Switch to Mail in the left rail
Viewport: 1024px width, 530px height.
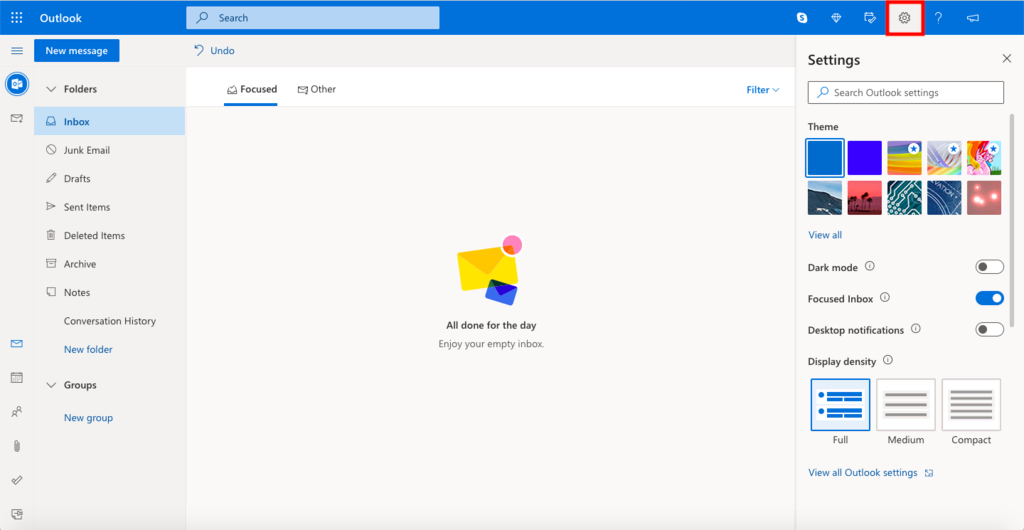17,343
